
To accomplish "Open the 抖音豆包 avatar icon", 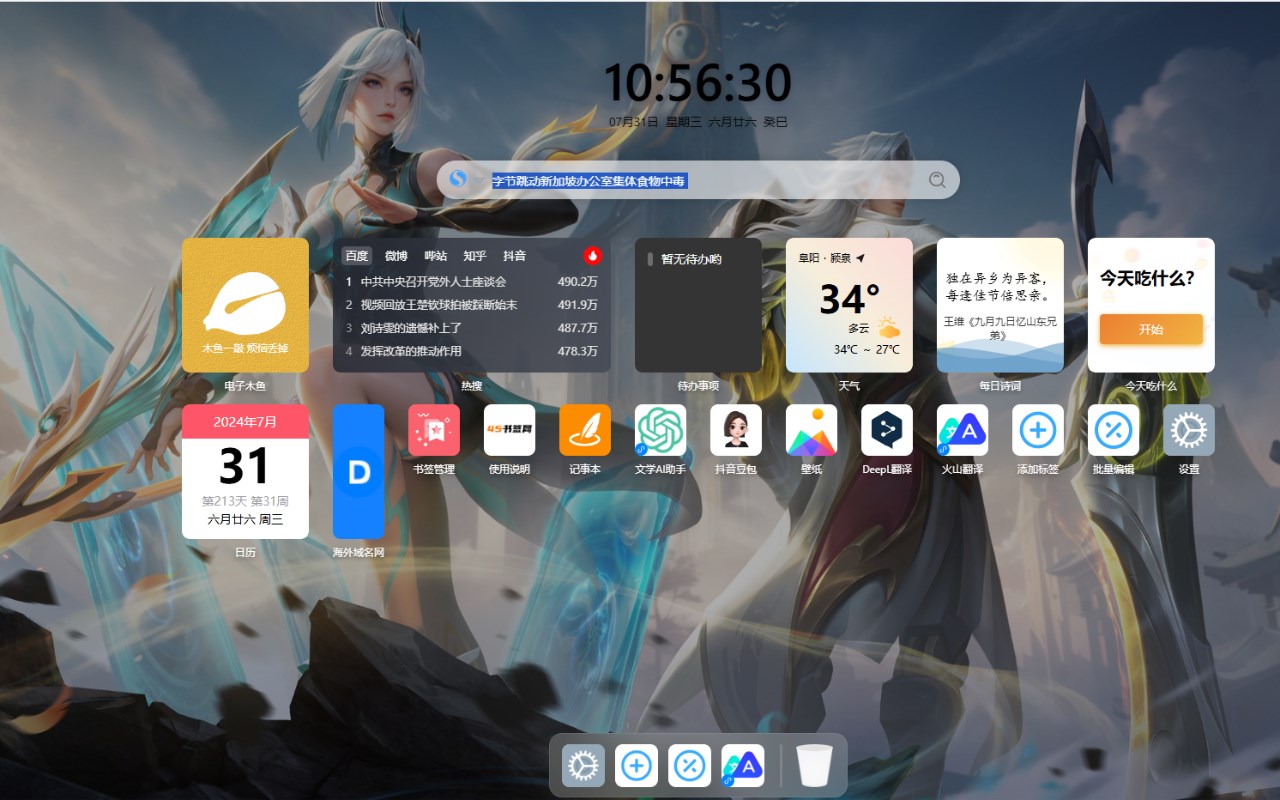I will click(x=736, y=430).
